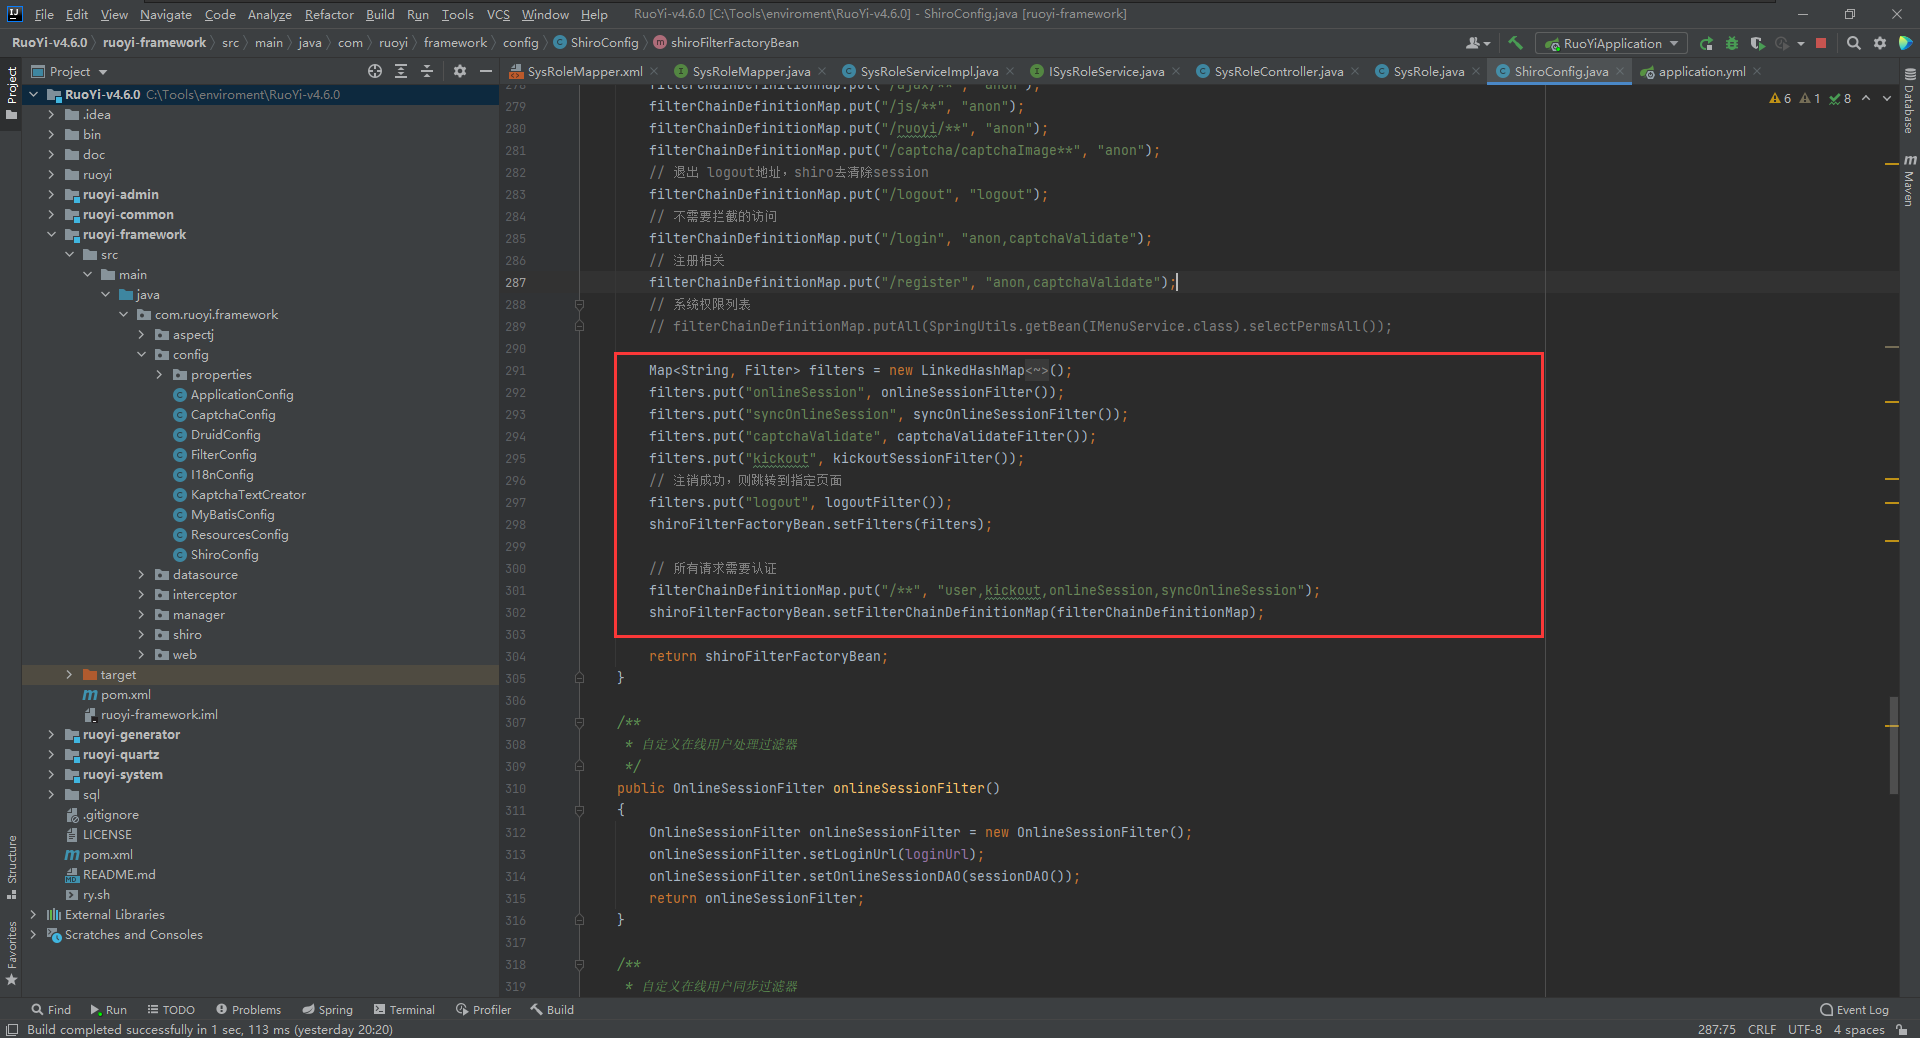Toggle the Project tool window stripe button
This screenshot has width=1920, height=1038.
[11, 93]
